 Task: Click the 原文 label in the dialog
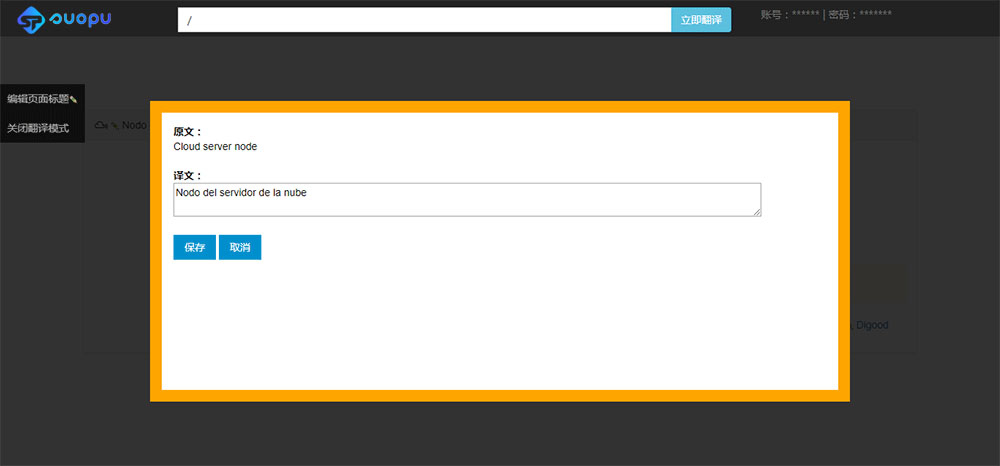tap(187, 131)
